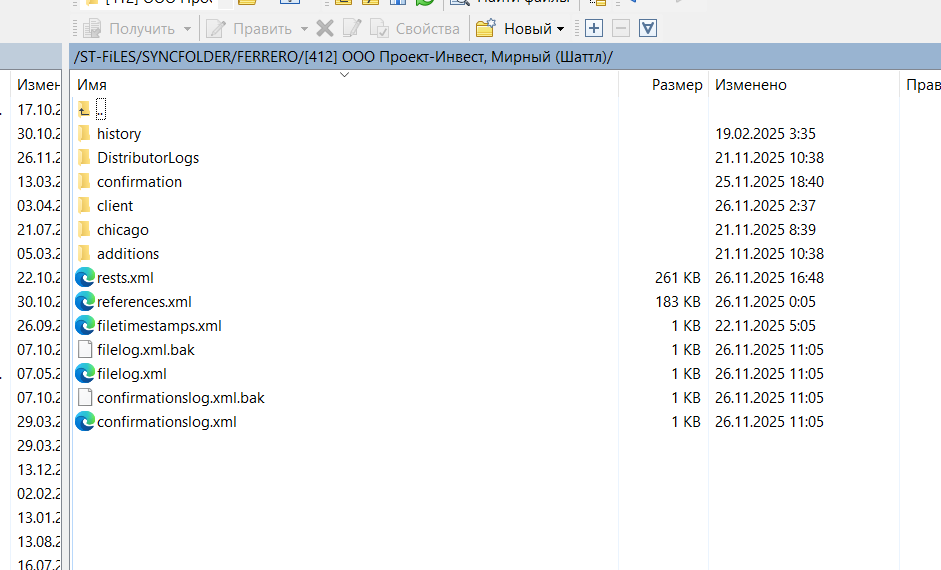This screenshot has height=570, width=941.
Task: Click the rename pencil toolbar icon
Action: (352, 28)
